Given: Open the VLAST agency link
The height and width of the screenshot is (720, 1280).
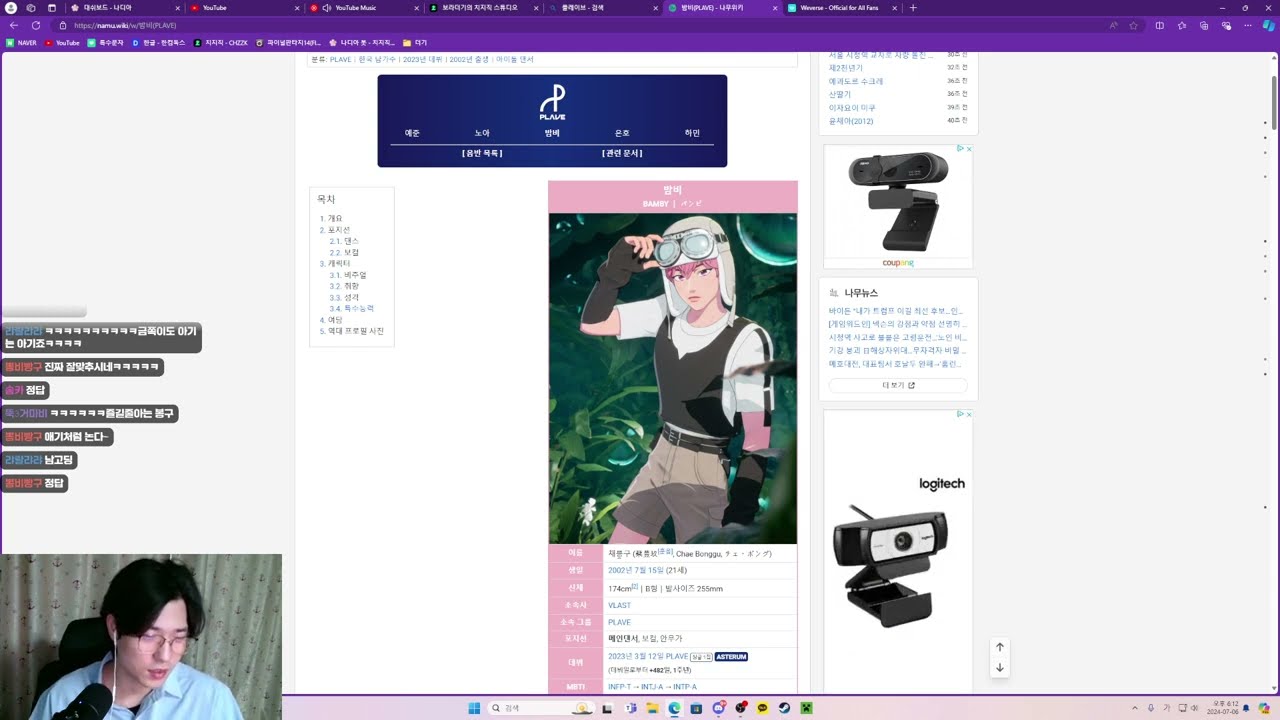Looking at the screenshot, I should pyautogui.click(x=619, y=605).
